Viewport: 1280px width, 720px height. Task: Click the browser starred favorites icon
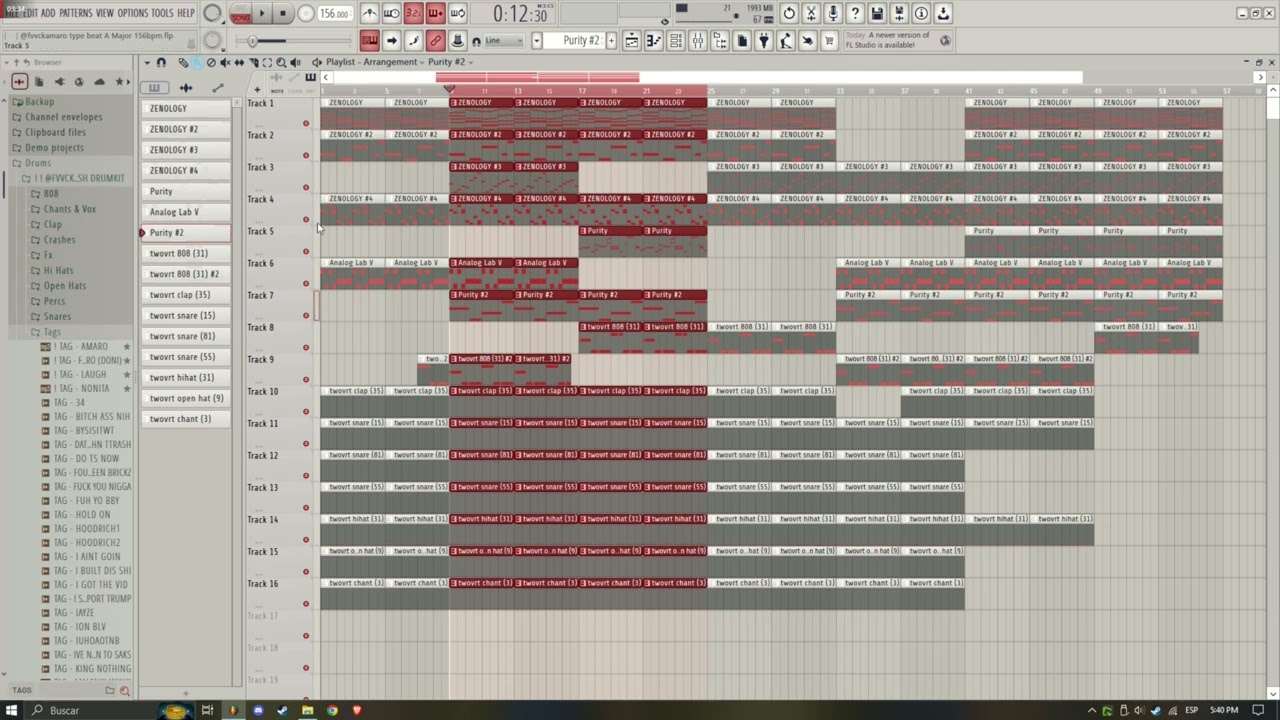[119, 82]
